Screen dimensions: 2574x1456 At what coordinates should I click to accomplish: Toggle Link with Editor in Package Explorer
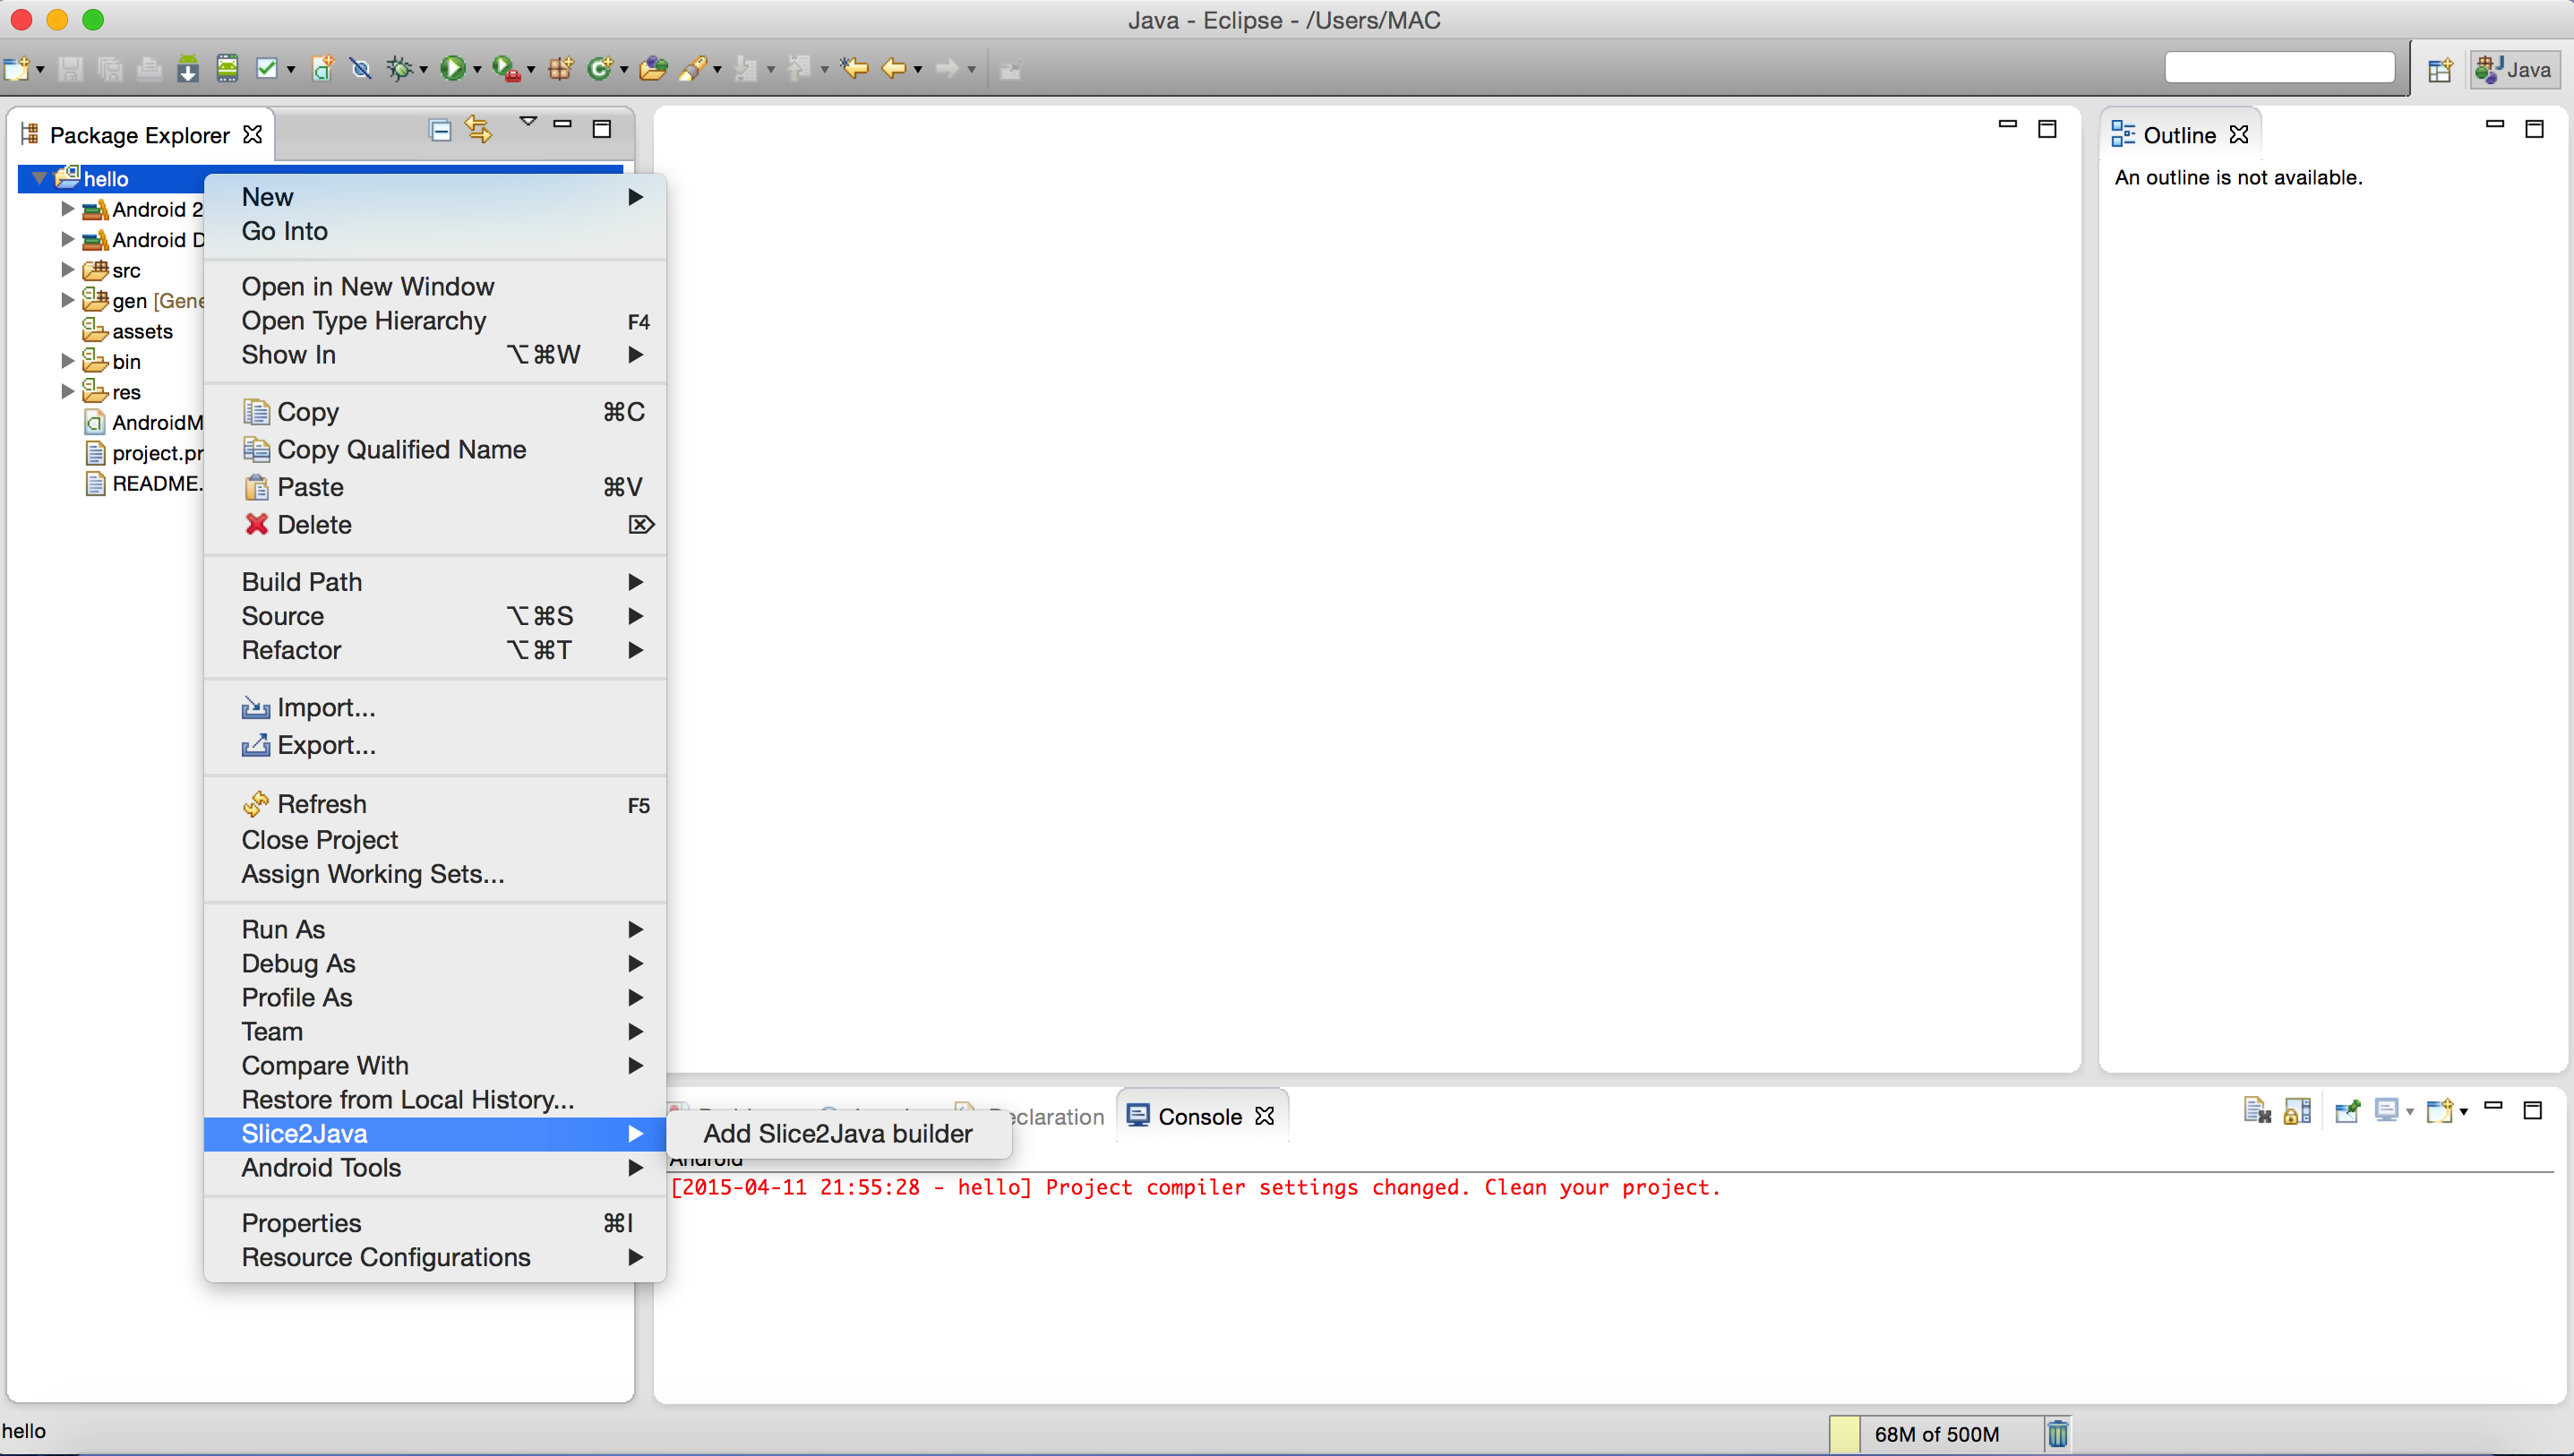tap(479, 130)
